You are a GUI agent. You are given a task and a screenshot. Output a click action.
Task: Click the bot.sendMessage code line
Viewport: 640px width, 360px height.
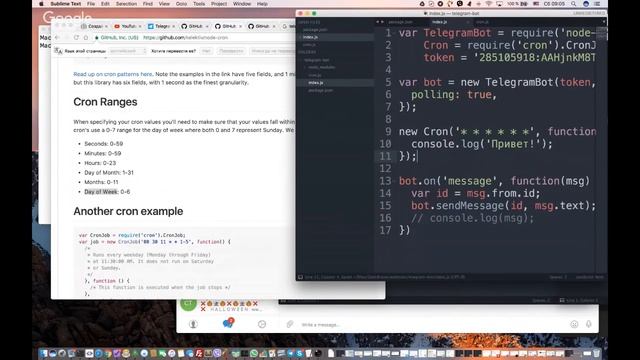tap(503, 206)
